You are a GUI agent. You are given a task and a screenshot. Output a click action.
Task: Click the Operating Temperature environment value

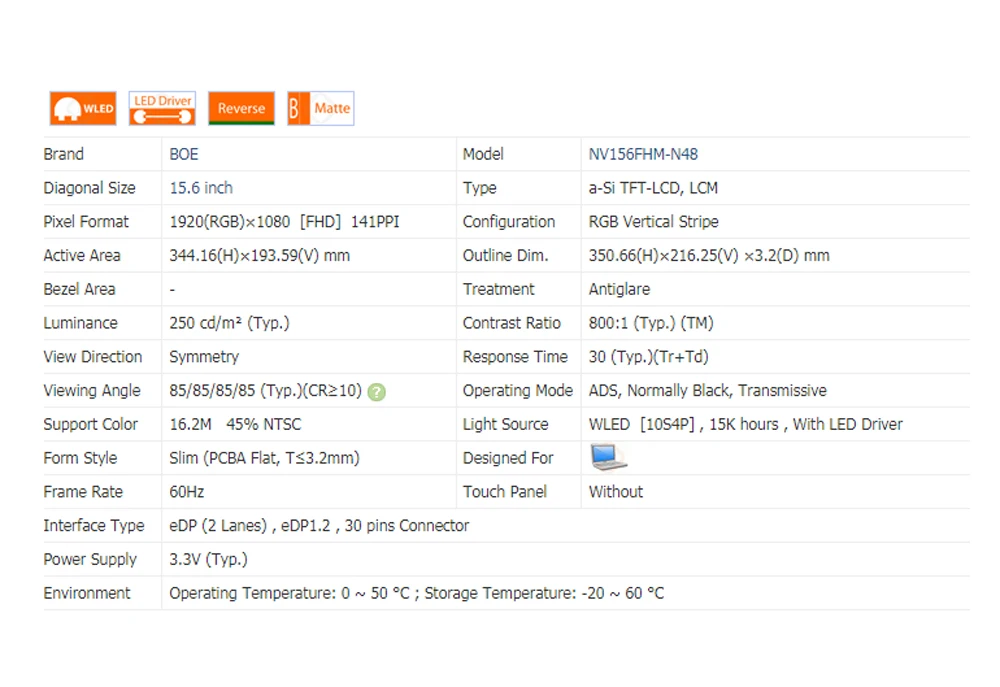tap(416, 594)
